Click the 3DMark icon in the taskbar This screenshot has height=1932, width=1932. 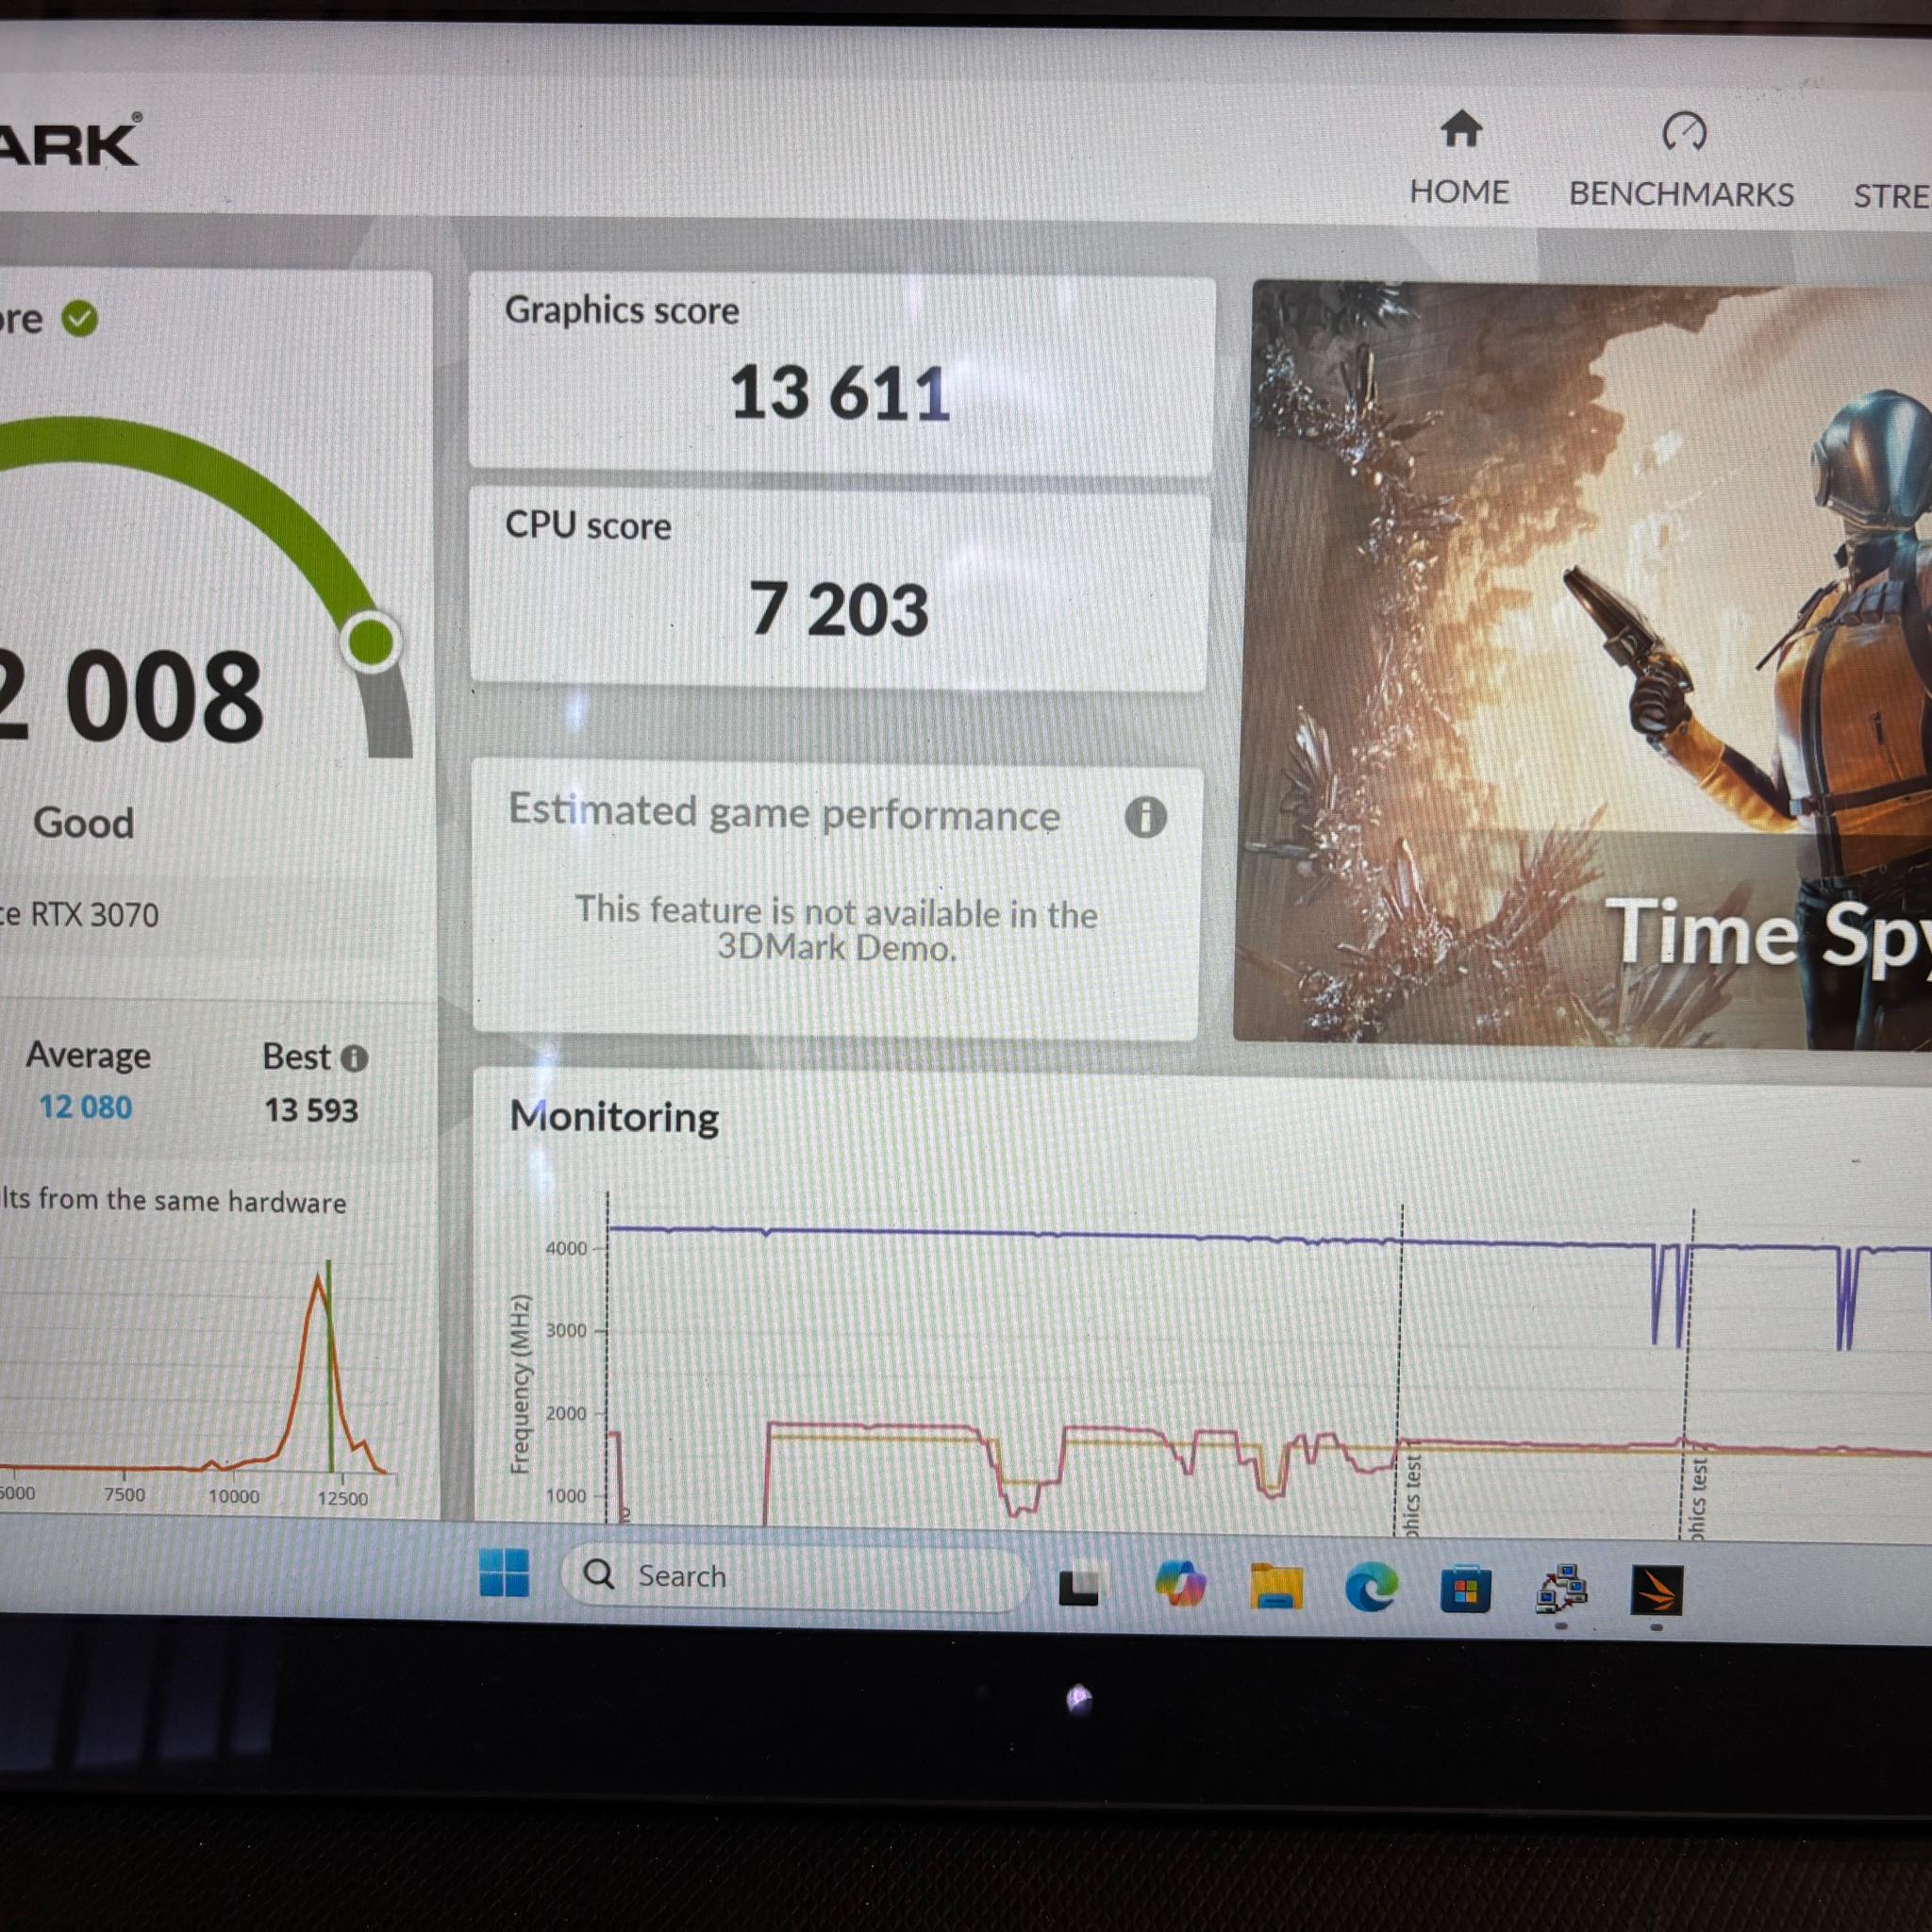[x=1656, y=1591]
